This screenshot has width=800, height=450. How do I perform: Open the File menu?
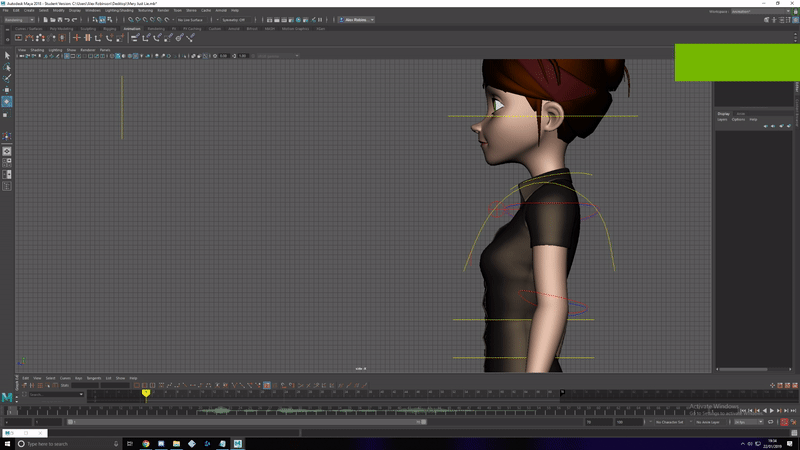[x=7, y=10]
